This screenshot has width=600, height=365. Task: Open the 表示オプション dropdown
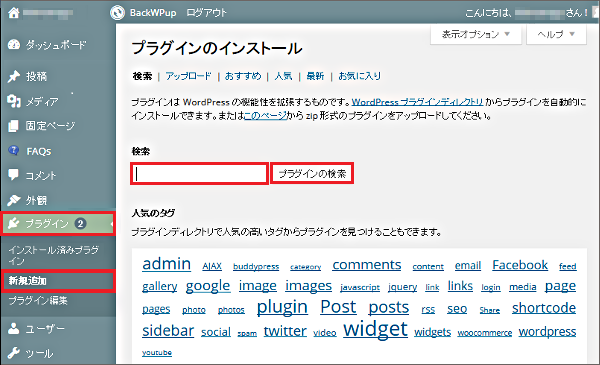(x=476, y=34)
